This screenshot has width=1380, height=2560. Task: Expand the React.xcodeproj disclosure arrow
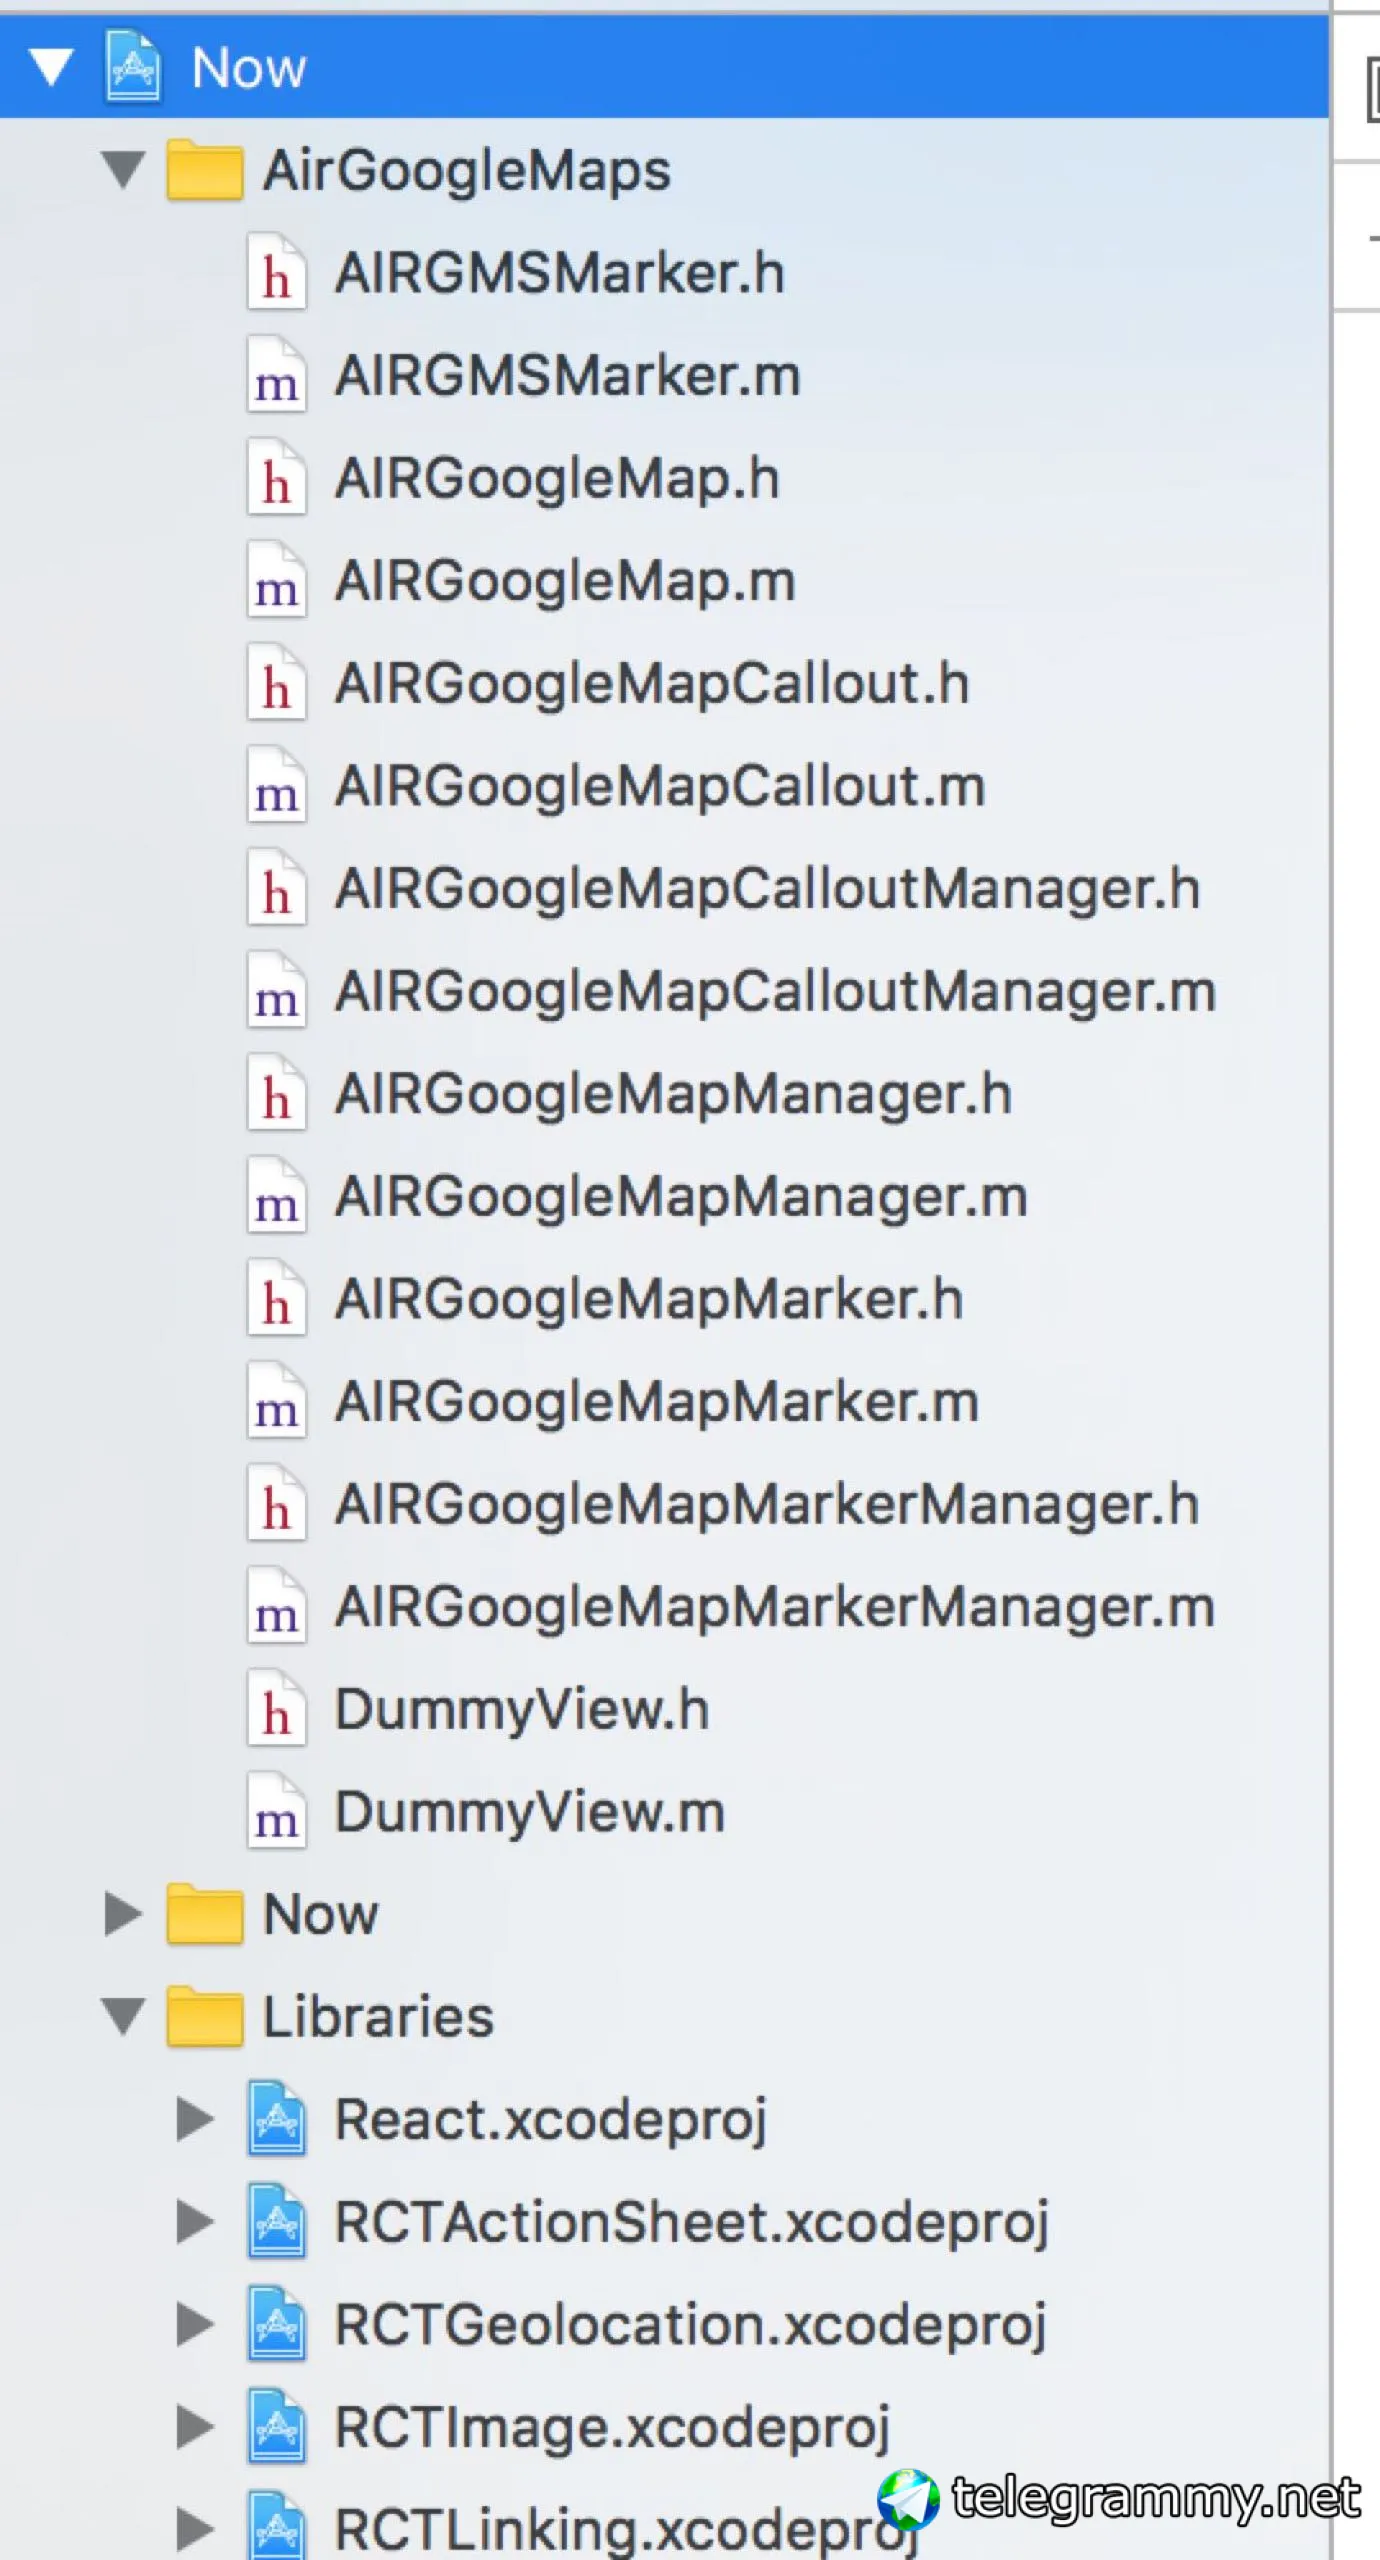pos(195,2119)
